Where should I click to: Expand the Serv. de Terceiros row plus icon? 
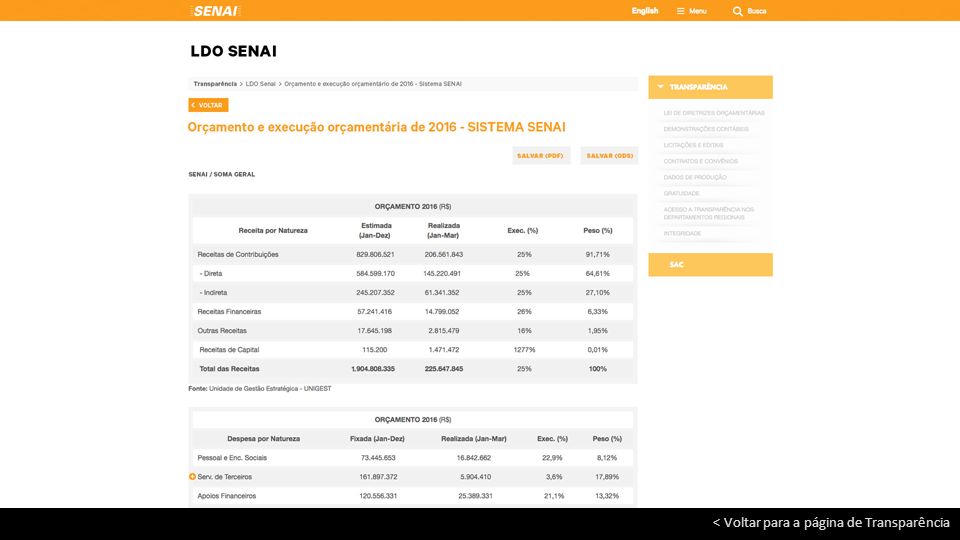click(192, 476)
